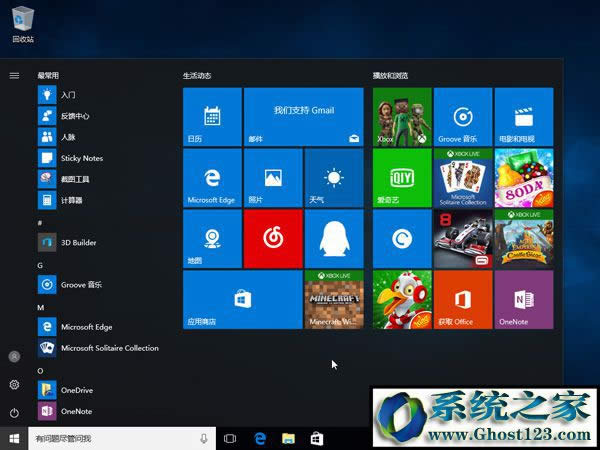Image resolution: width=600 pixels, height=450 pixels.
Task: Open the Microsoft Edge tile
Action: click(x=212, y=178)
